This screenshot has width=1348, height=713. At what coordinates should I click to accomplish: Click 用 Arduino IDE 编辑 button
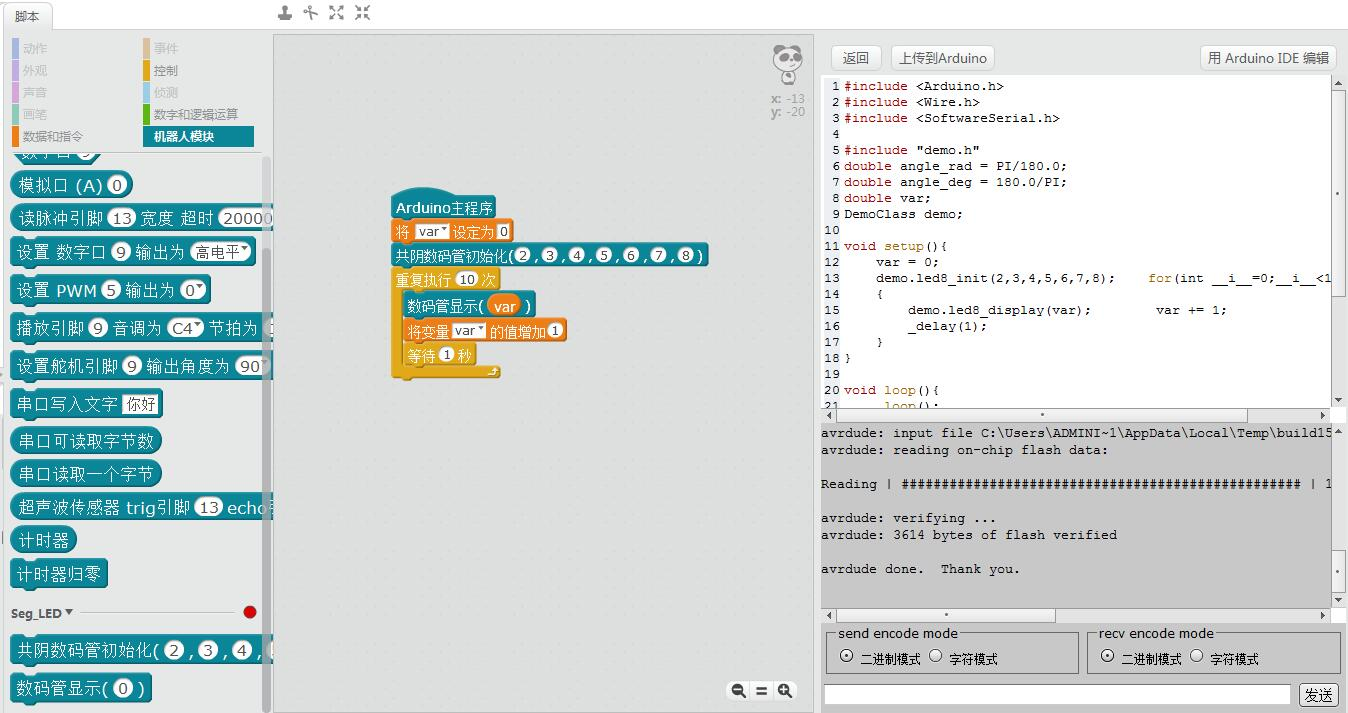click(x=1268, y=58)
